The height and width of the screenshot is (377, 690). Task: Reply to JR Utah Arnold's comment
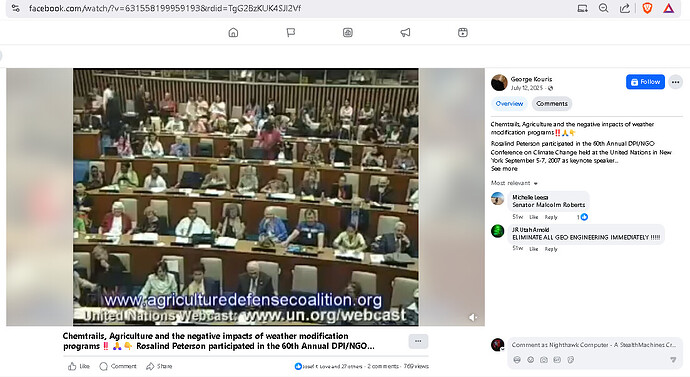(551, 249)
